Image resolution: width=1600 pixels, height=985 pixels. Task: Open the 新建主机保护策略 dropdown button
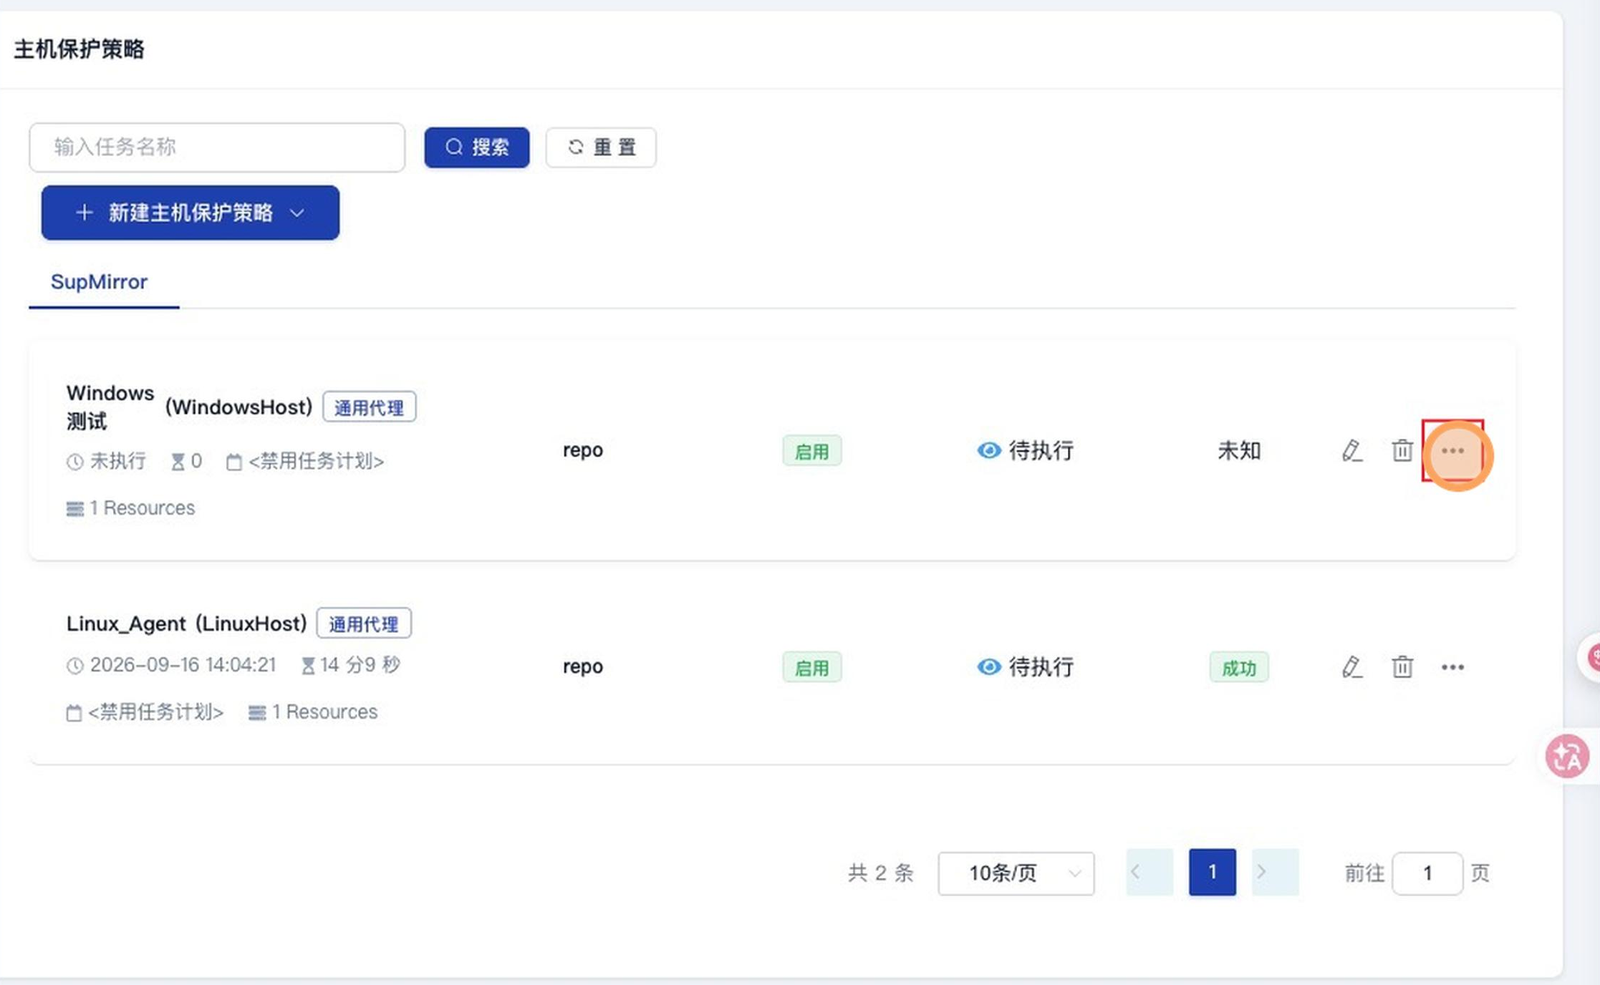coord(190,213)
